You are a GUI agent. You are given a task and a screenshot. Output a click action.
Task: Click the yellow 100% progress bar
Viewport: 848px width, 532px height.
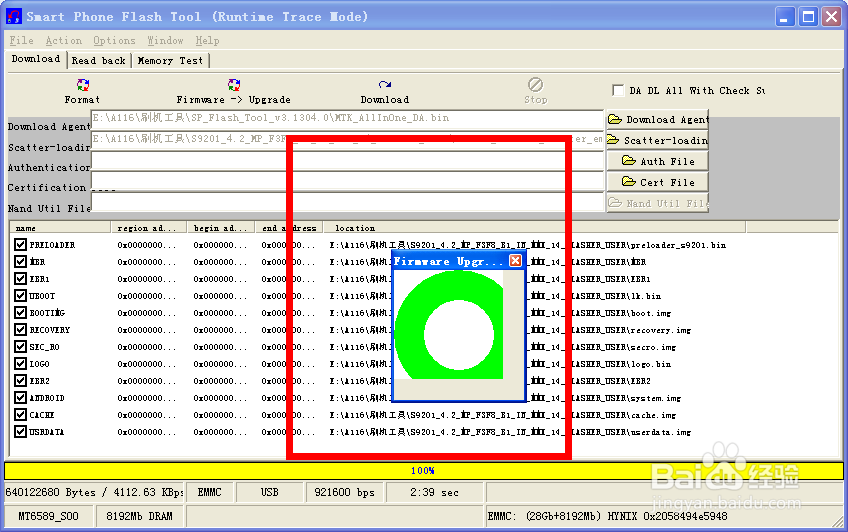click(423, 470)
